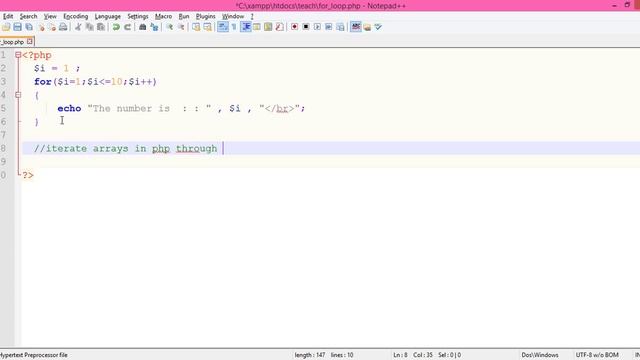Save the file with the Save icon

click(17, 27)
